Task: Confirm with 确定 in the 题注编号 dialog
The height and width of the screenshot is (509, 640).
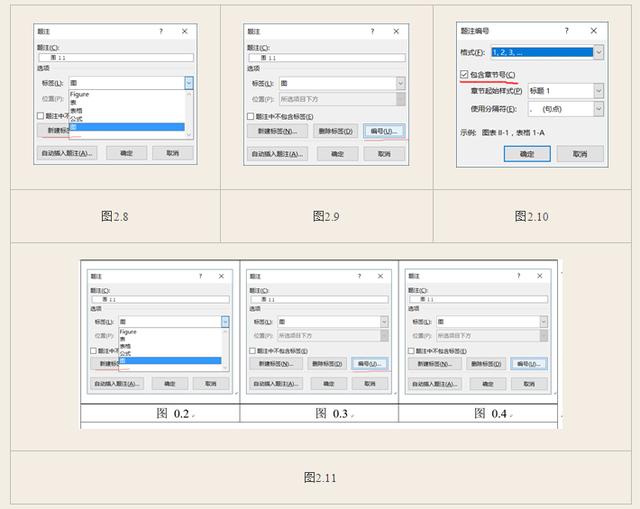Action: pyautogui.click(x=527, y=154)
